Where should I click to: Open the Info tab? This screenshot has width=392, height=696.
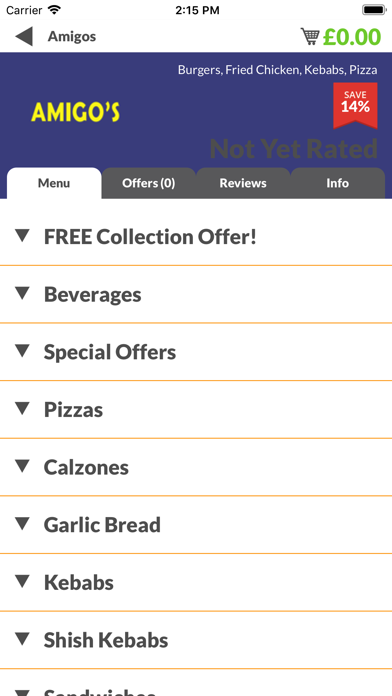point(337,183)
